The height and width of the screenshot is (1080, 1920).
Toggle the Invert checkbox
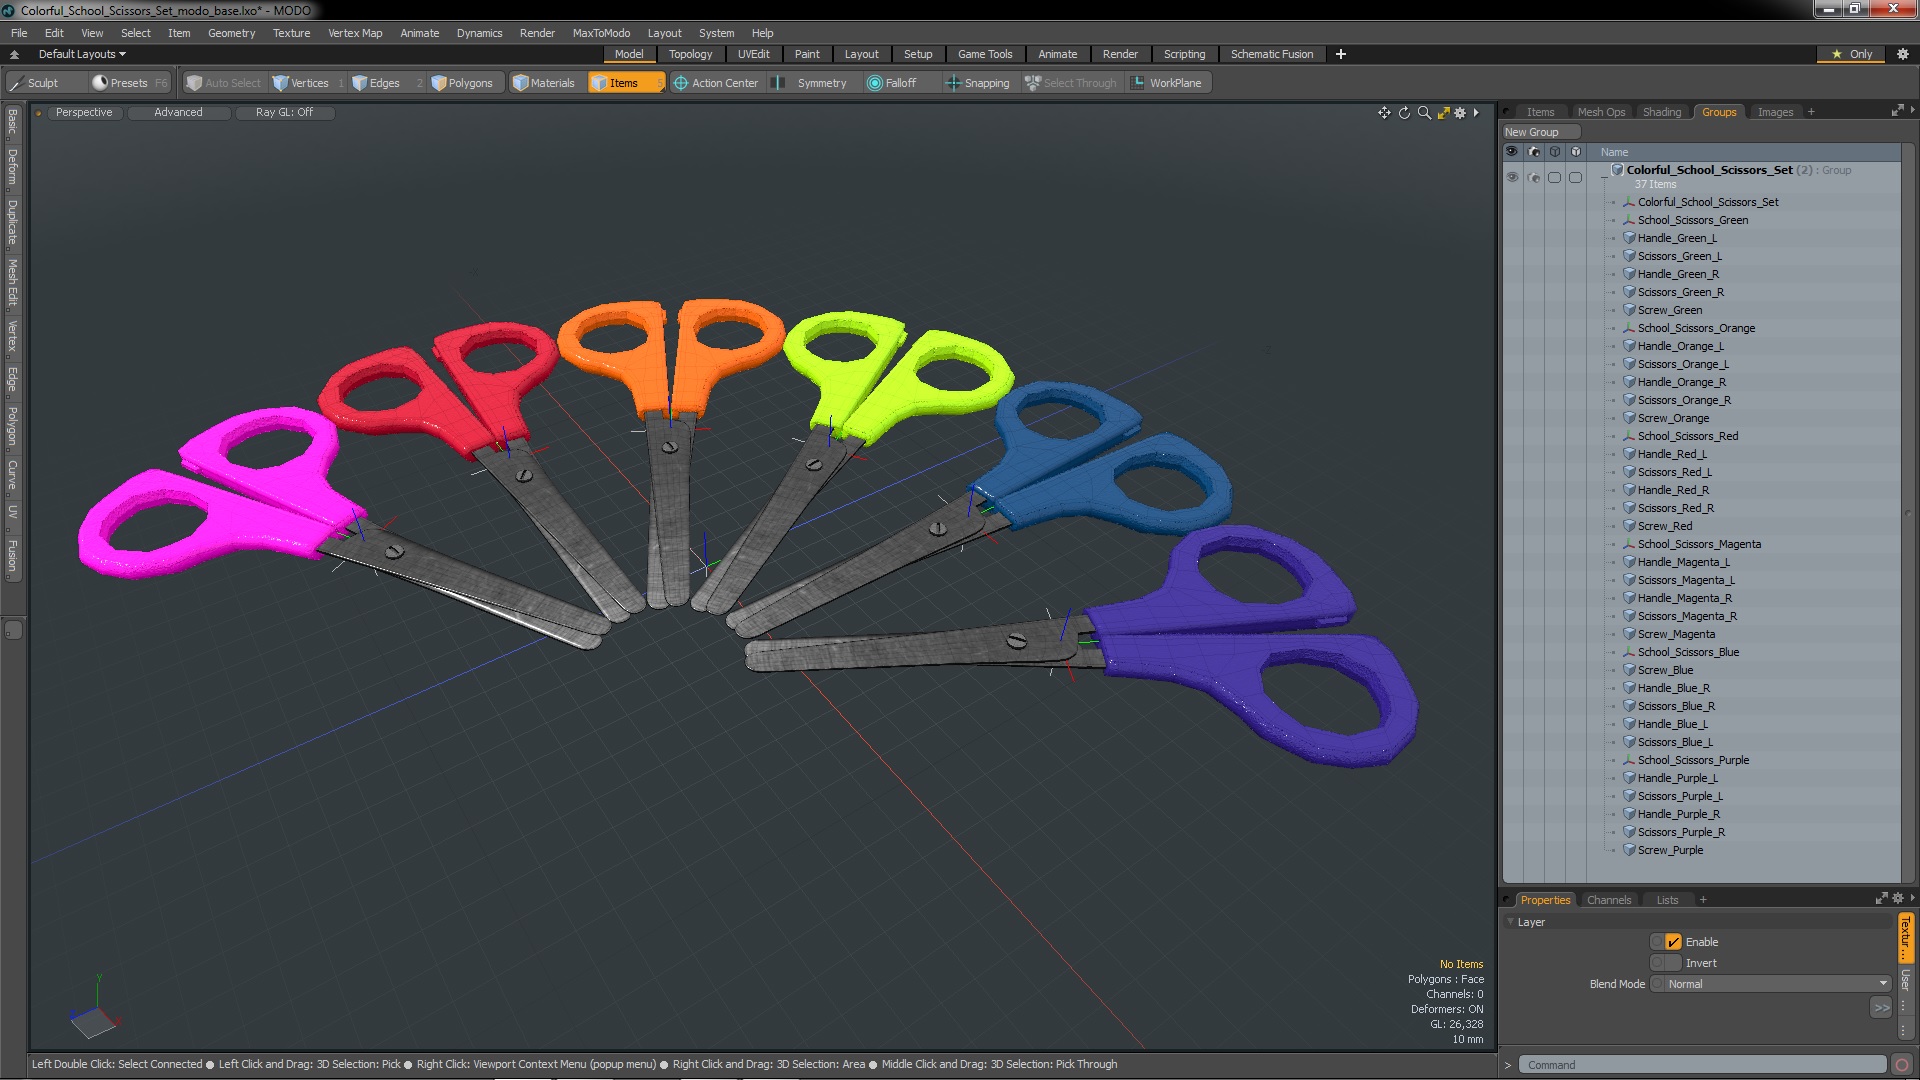click(x=1673, y=963)
